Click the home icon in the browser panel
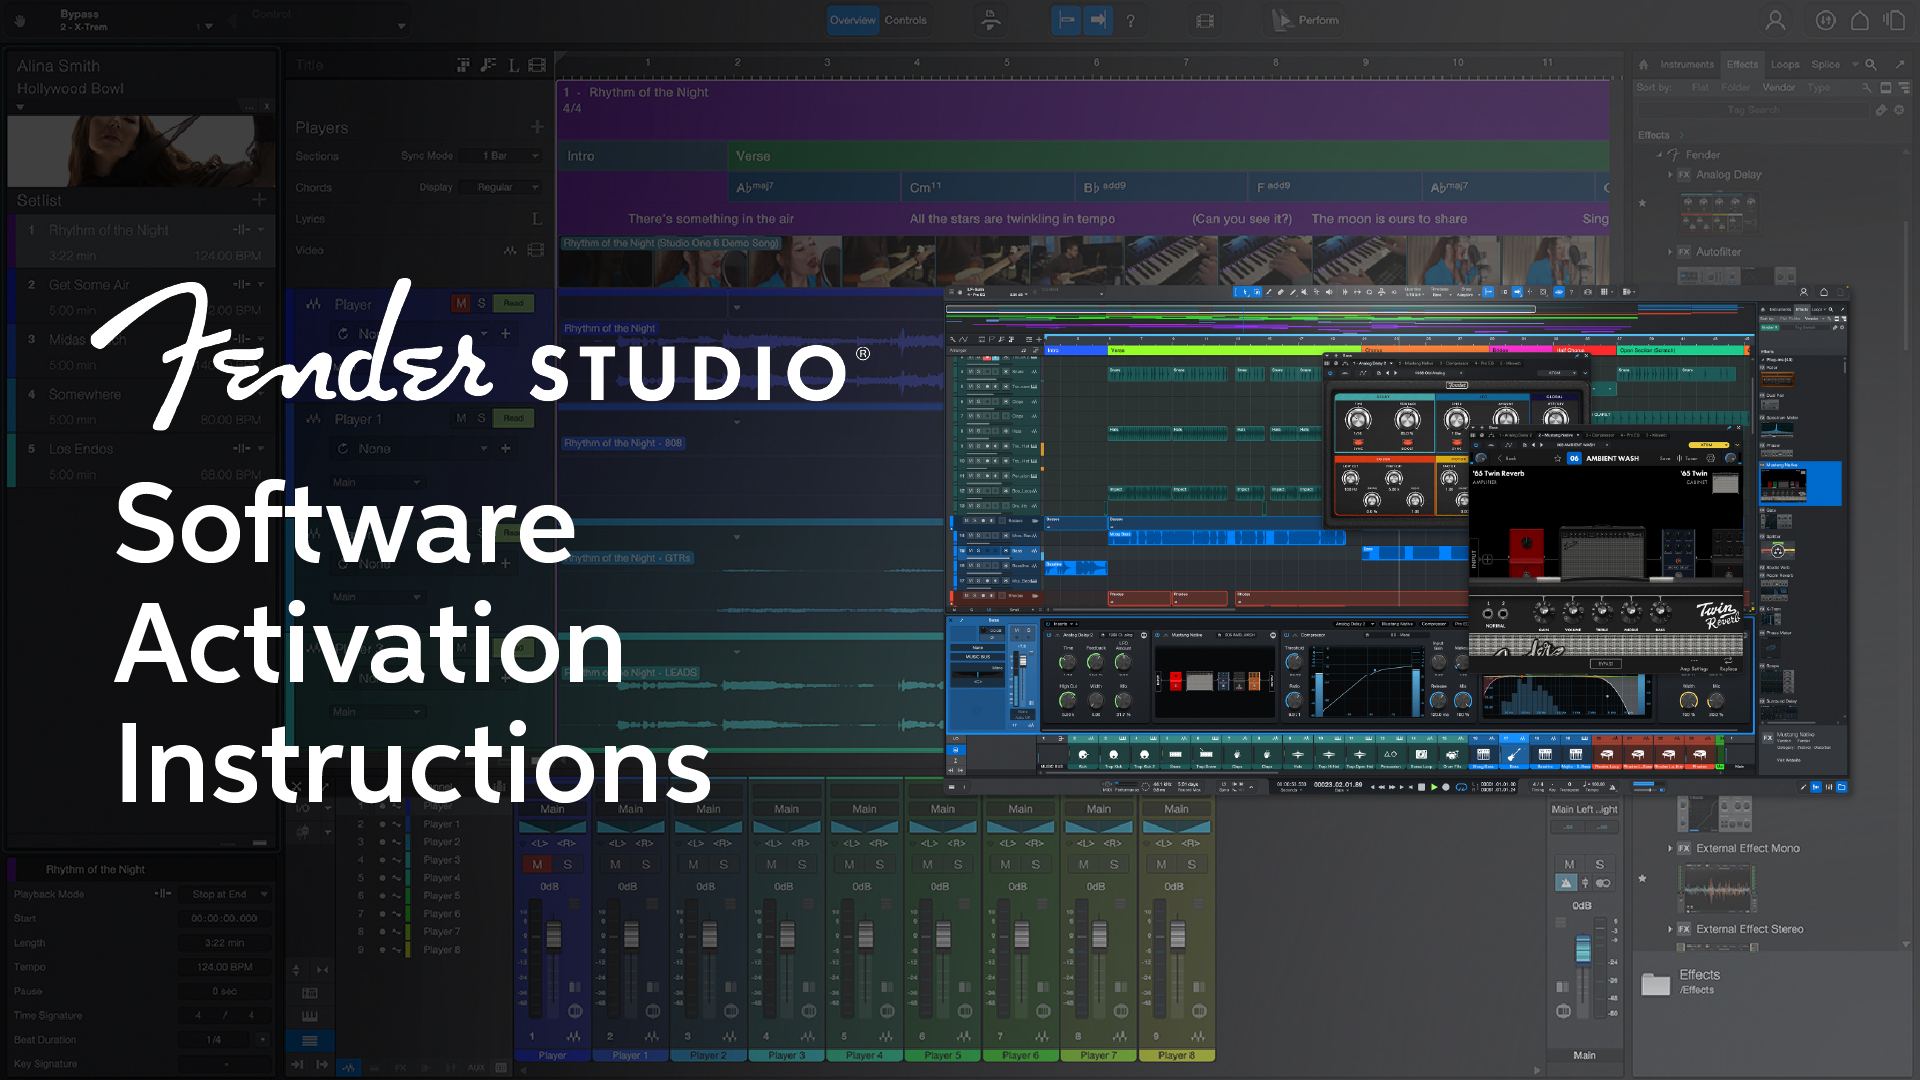 [x=1643, y=64]
